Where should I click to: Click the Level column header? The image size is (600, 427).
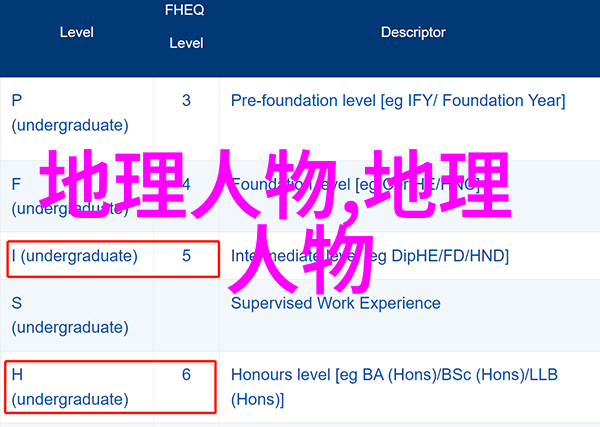point(77,32)
